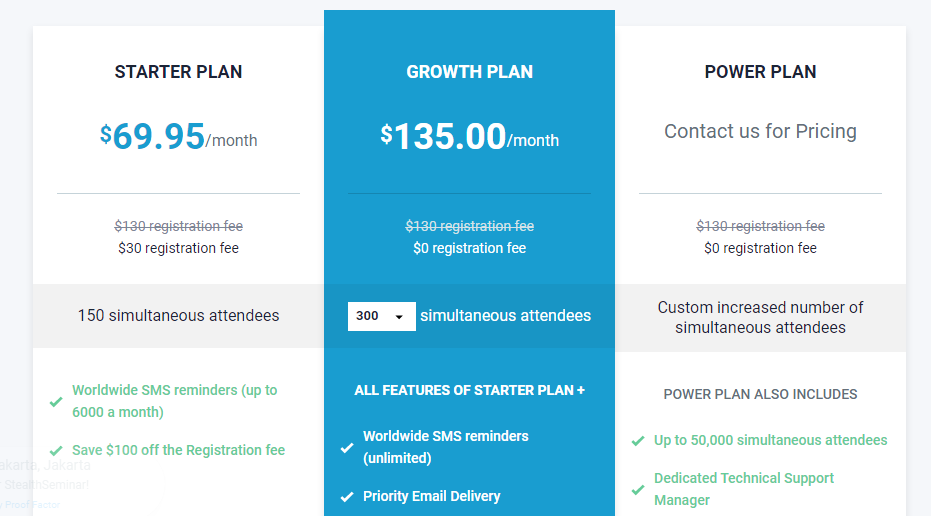Click Save $100 off the Registration fee

(178, 450)
